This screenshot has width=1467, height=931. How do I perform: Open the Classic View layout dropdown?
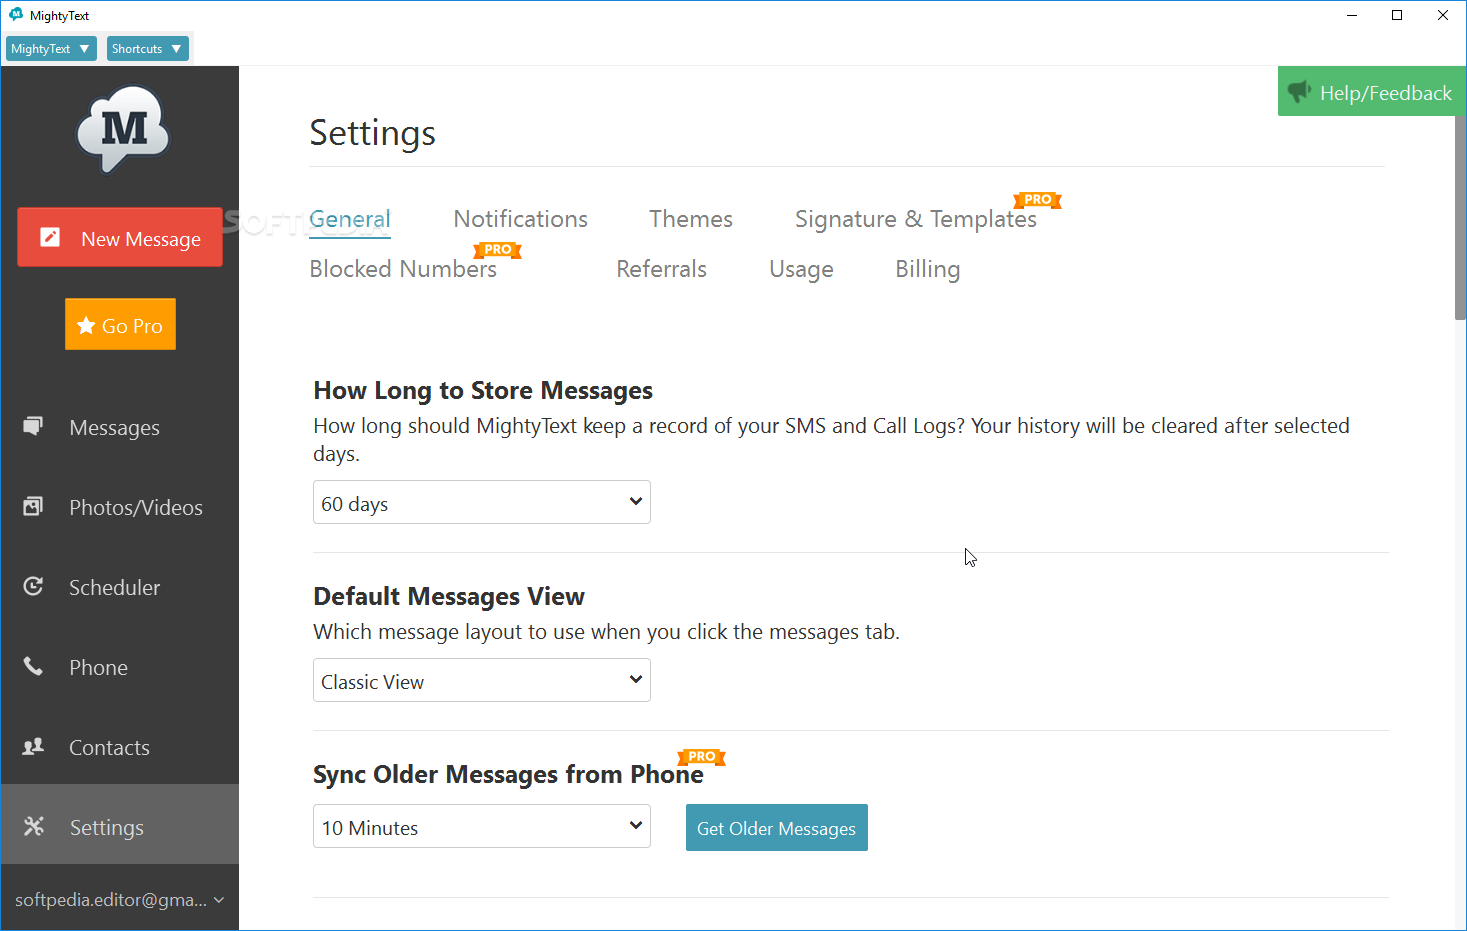pos(482,680)
